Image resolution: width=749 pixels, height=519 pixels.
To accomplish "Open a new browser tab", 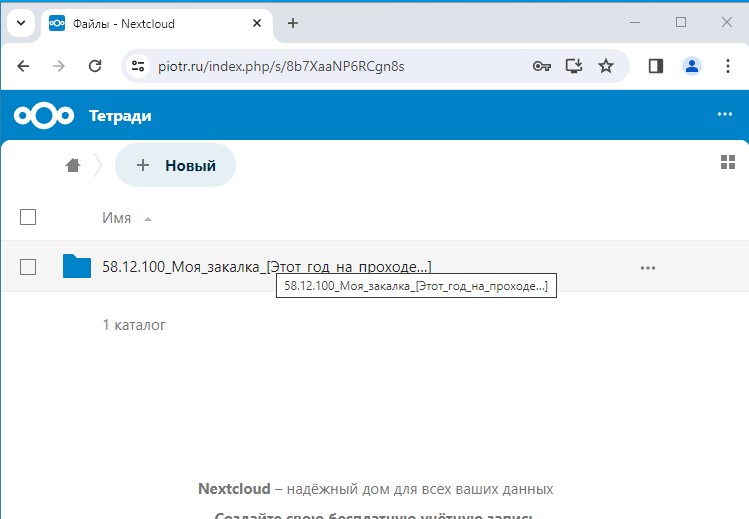I will coord(293,23).
